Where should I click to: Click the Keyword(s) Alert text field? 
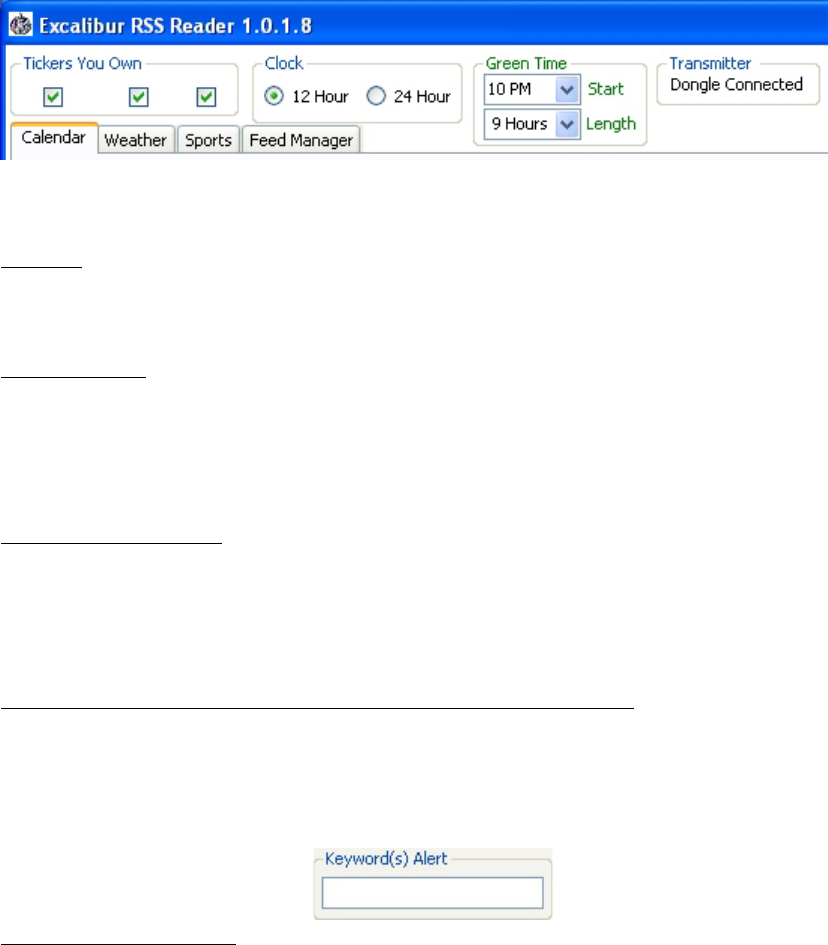tap(433, 893)
